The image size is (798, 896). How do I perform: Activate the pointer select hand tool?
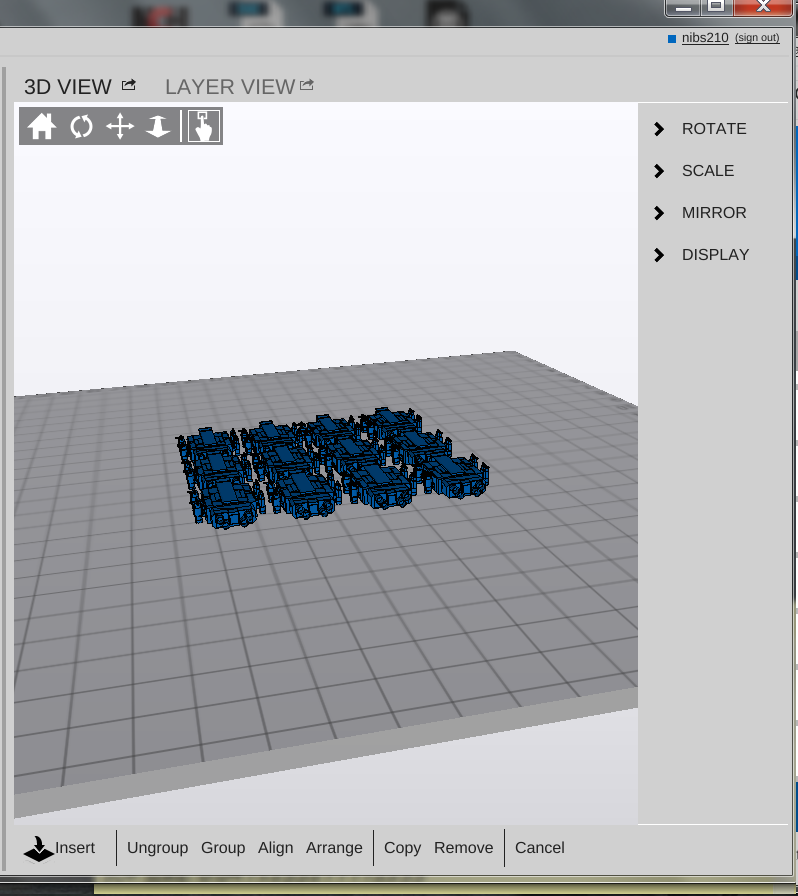tap(204, 126)
